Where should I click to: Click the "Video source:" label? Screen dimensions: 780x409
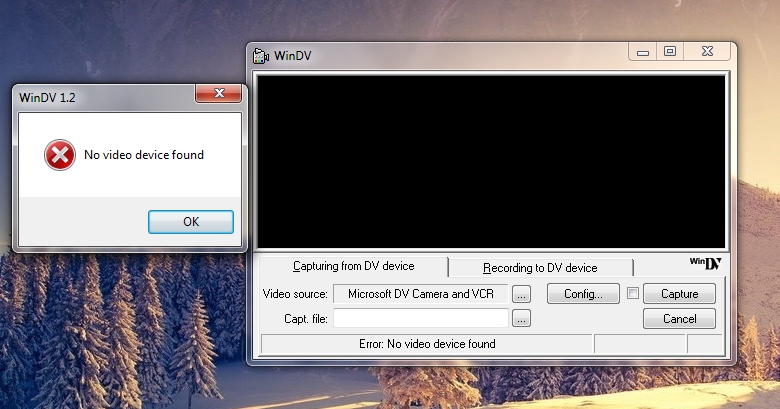(295, 294)
